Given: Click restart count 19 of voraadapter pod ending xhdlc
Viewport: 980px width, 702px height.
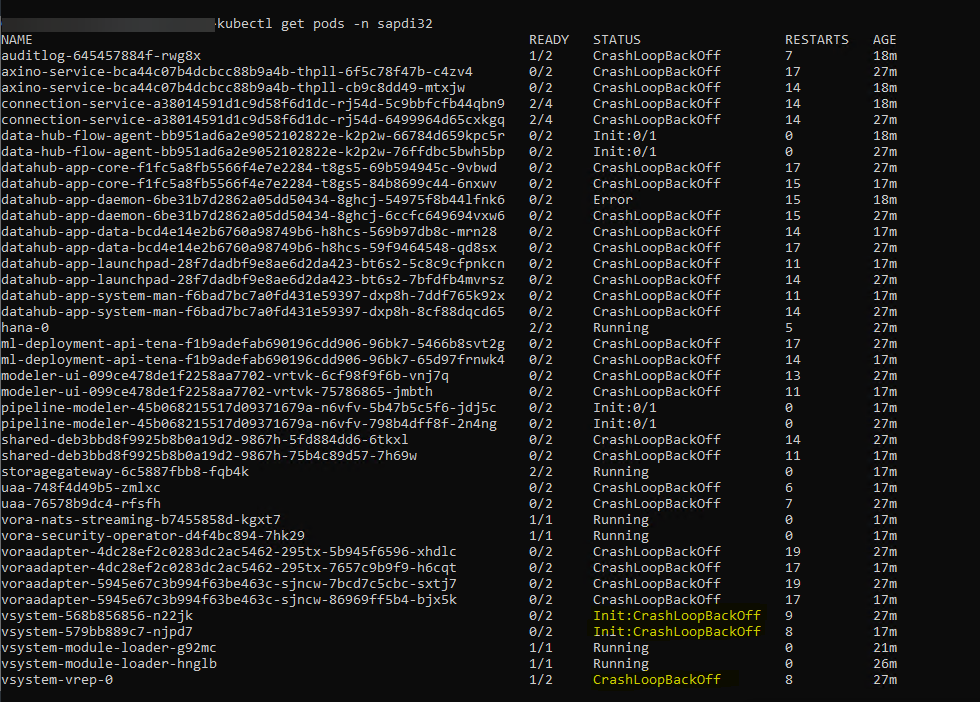Looking at the screenshot, I should [792, 552].
